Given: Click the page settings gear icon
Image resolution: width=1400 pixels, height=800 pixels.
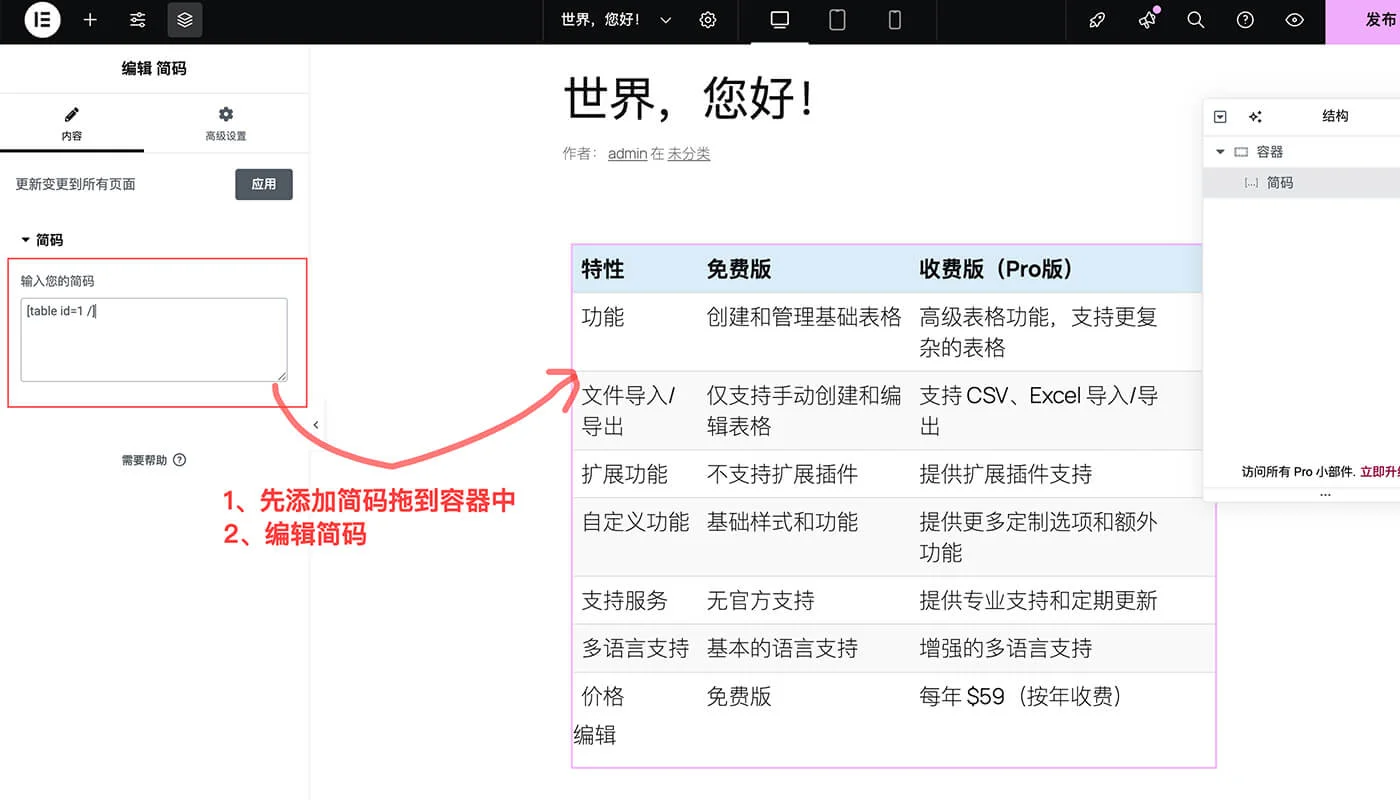Looking at the screenshot, I should pyautogui.click(x=708, y=20).
